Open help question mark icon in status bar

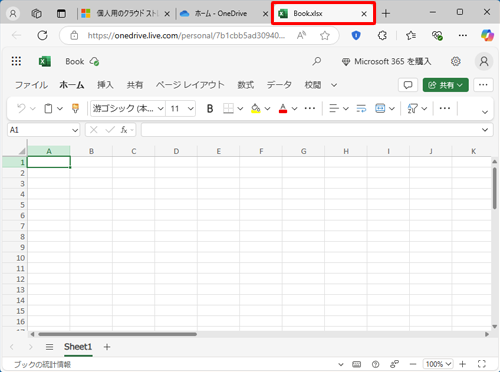pyautogui.click(x=375, y=364)
